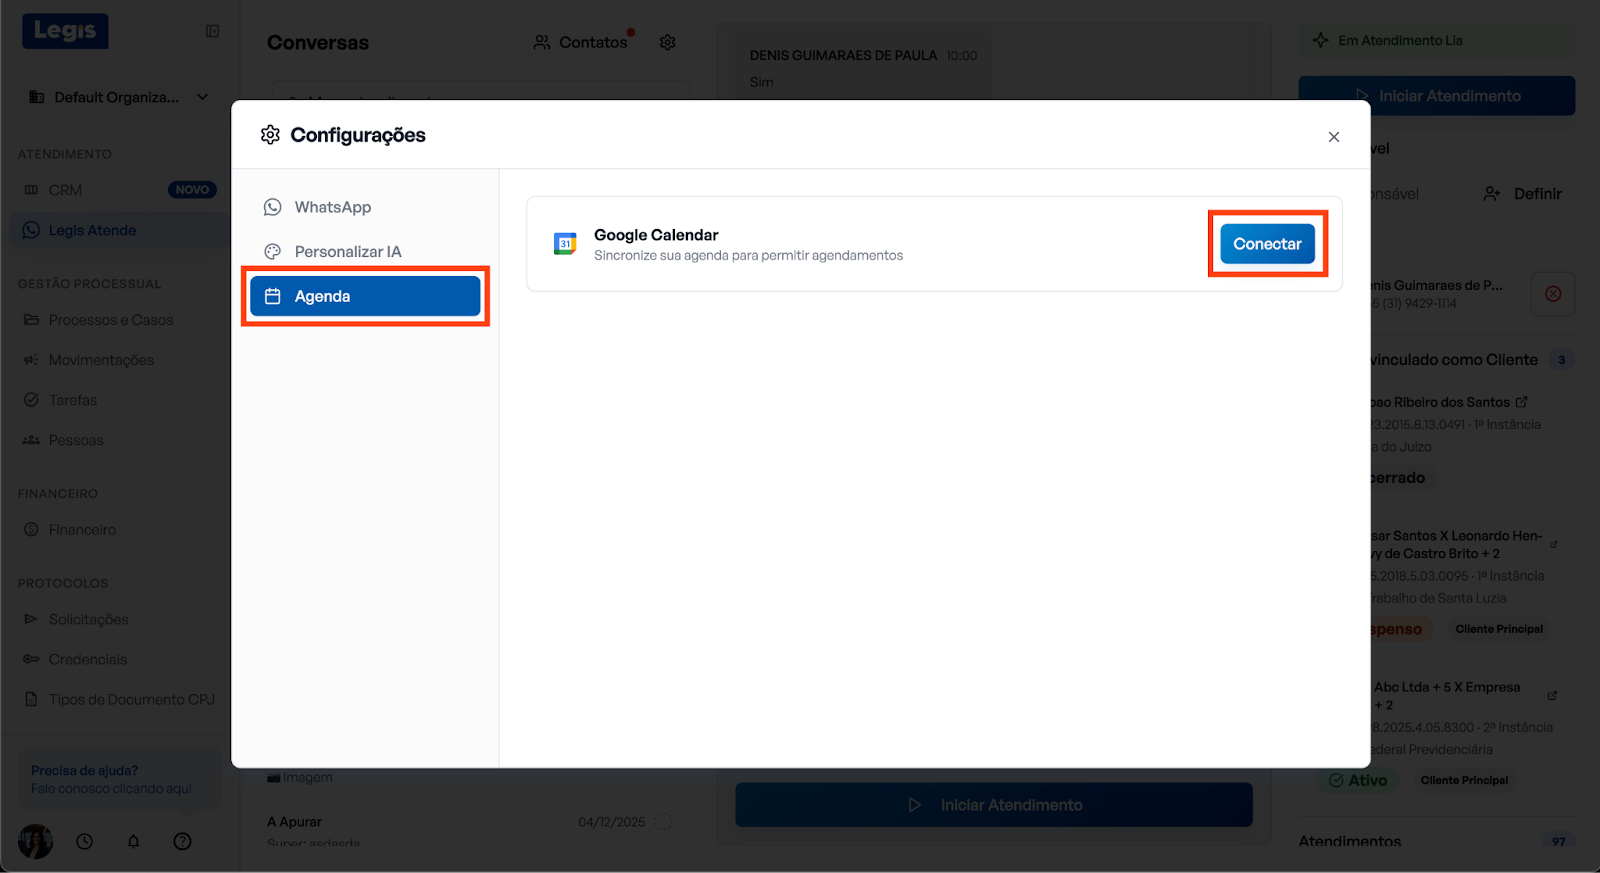Viewport: 1600px width, 873px height.
Task: Open the A Apurar conversation
Action: pyautogui.click(x=470, y=830)
